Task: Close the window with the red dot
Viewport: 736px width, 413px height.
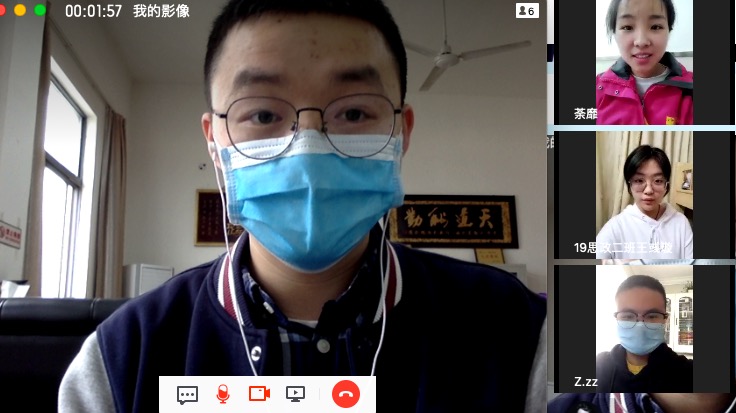Action: tap(6, 10)
